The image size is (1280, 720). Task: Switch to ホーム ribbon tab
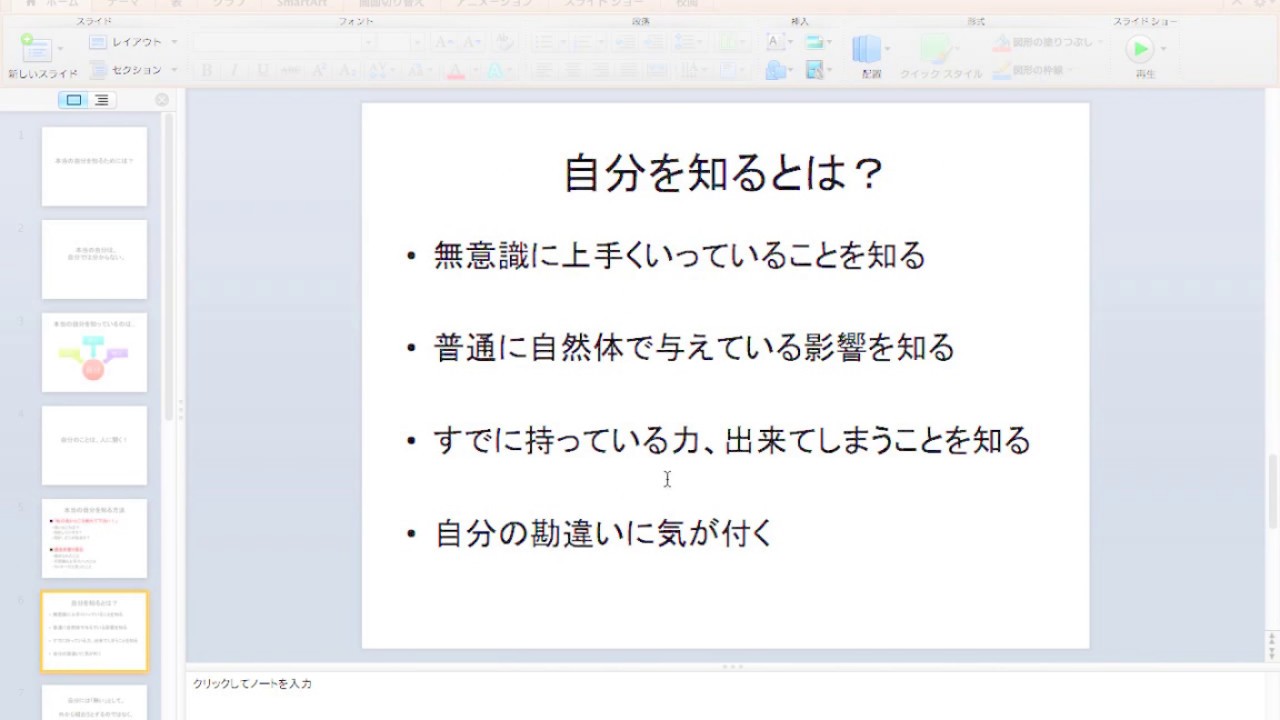[x=52, y=4]
